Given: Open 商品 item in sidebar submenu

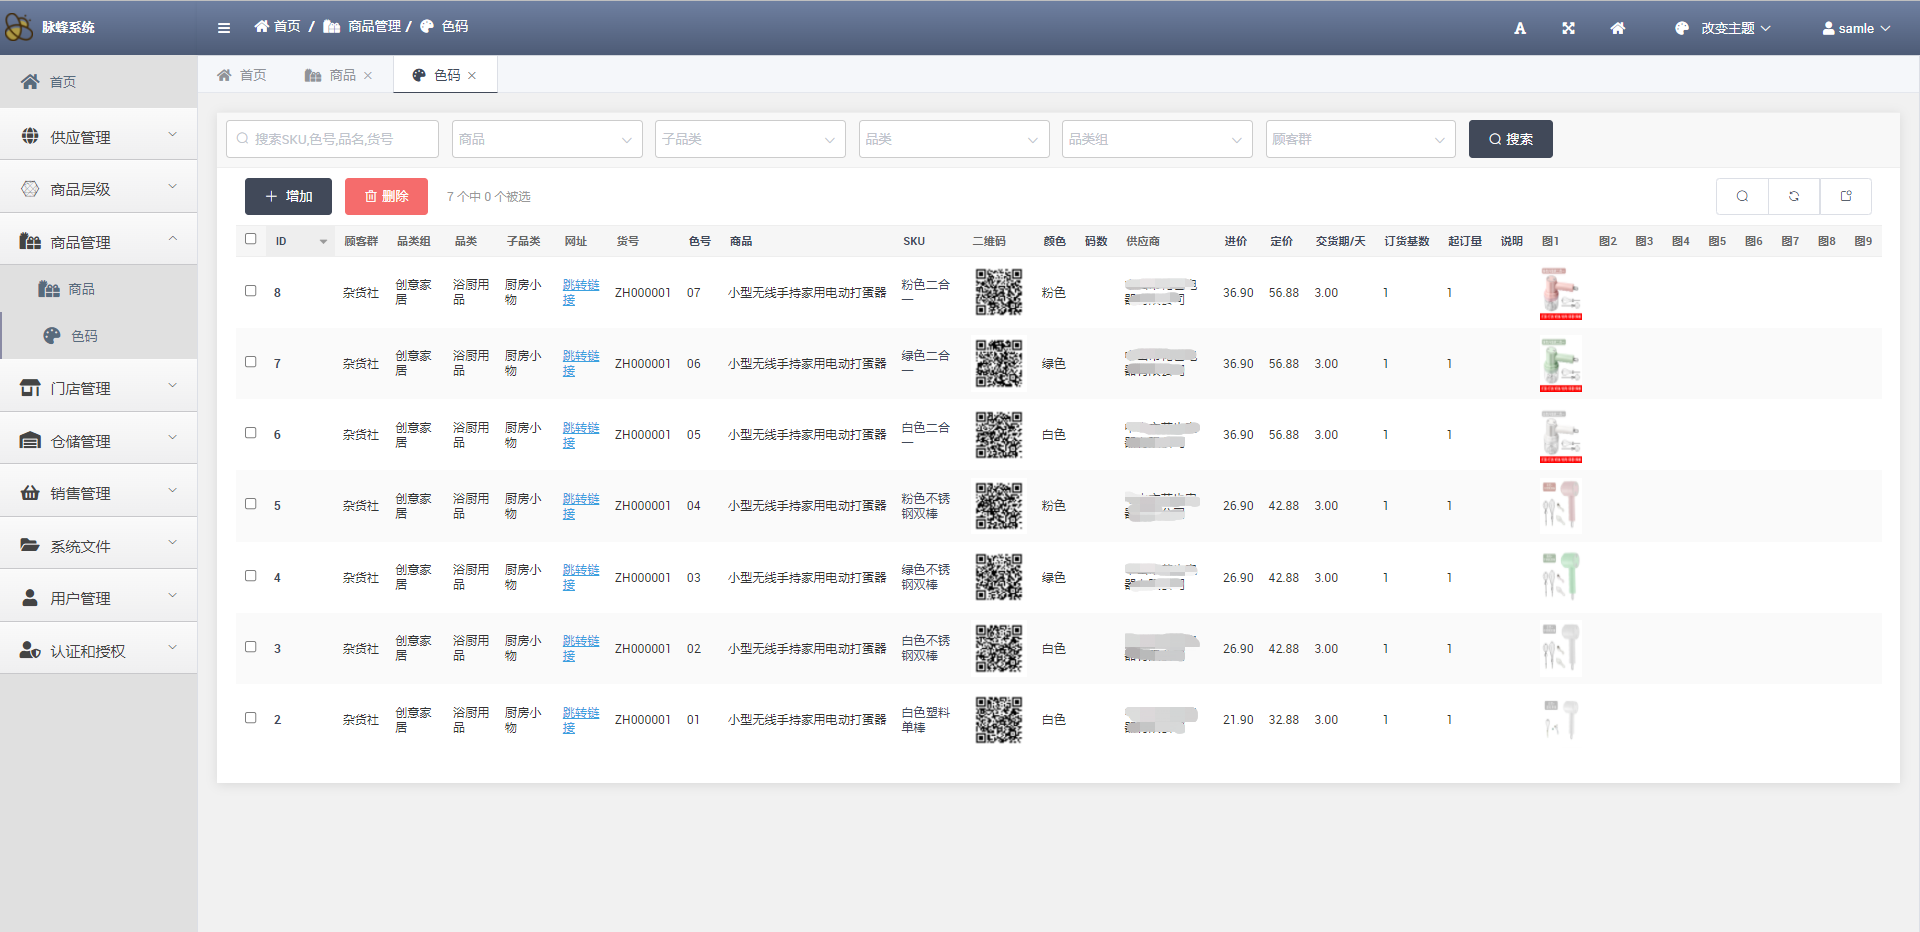Looking at the screenshot, I should [x=81, y=289].
